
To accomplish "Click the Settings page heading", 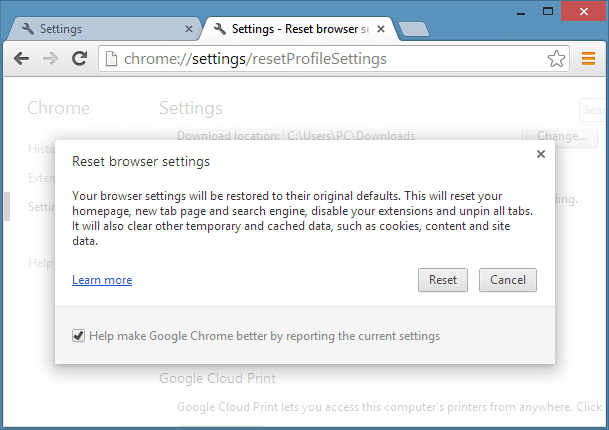I will point(191,108).
